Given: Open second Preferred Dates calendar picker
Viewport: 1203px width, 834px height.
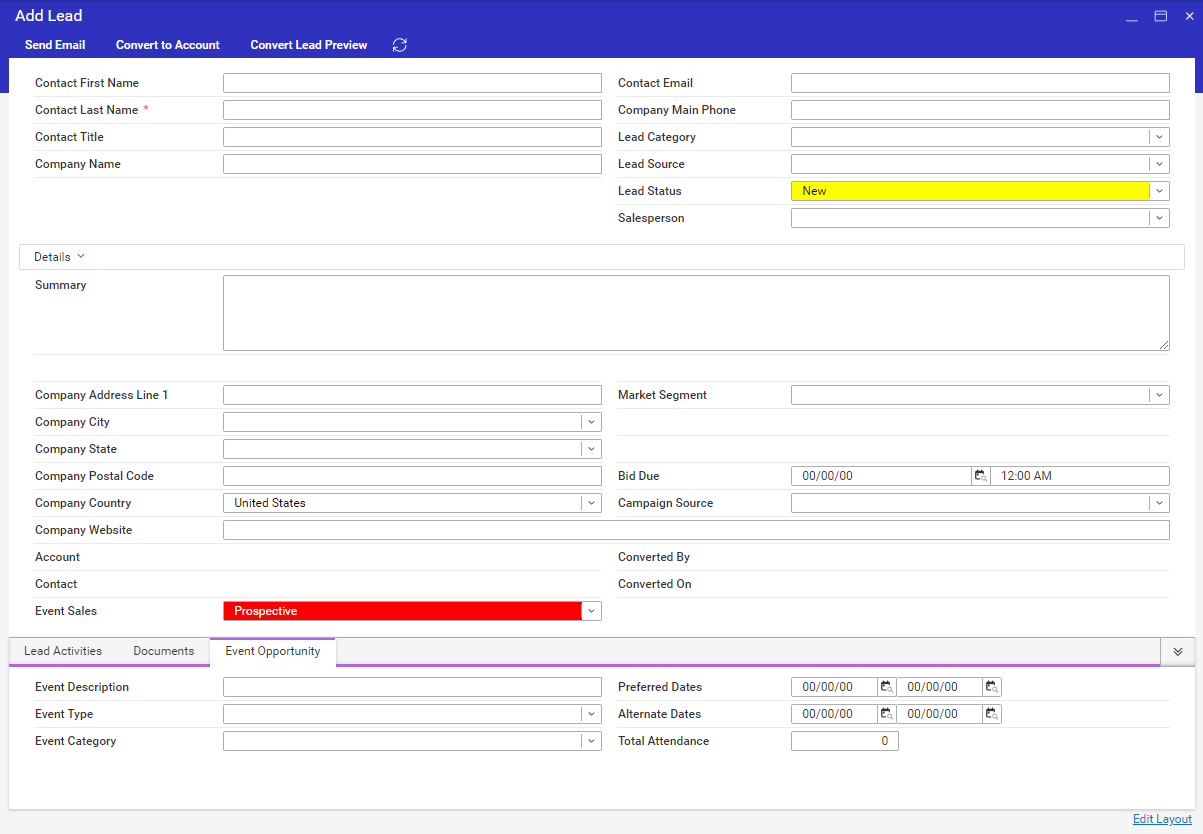Looking at the screenshot, I should (x=992, y=687).
